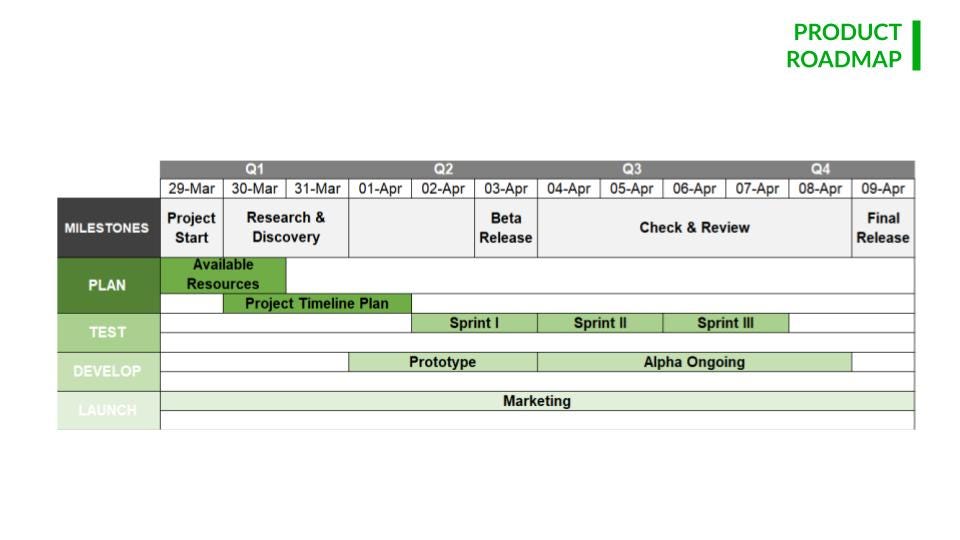Click the LAUNCH row header
Viewport: 960px width, 540px height.
click(x=109, y=410)
